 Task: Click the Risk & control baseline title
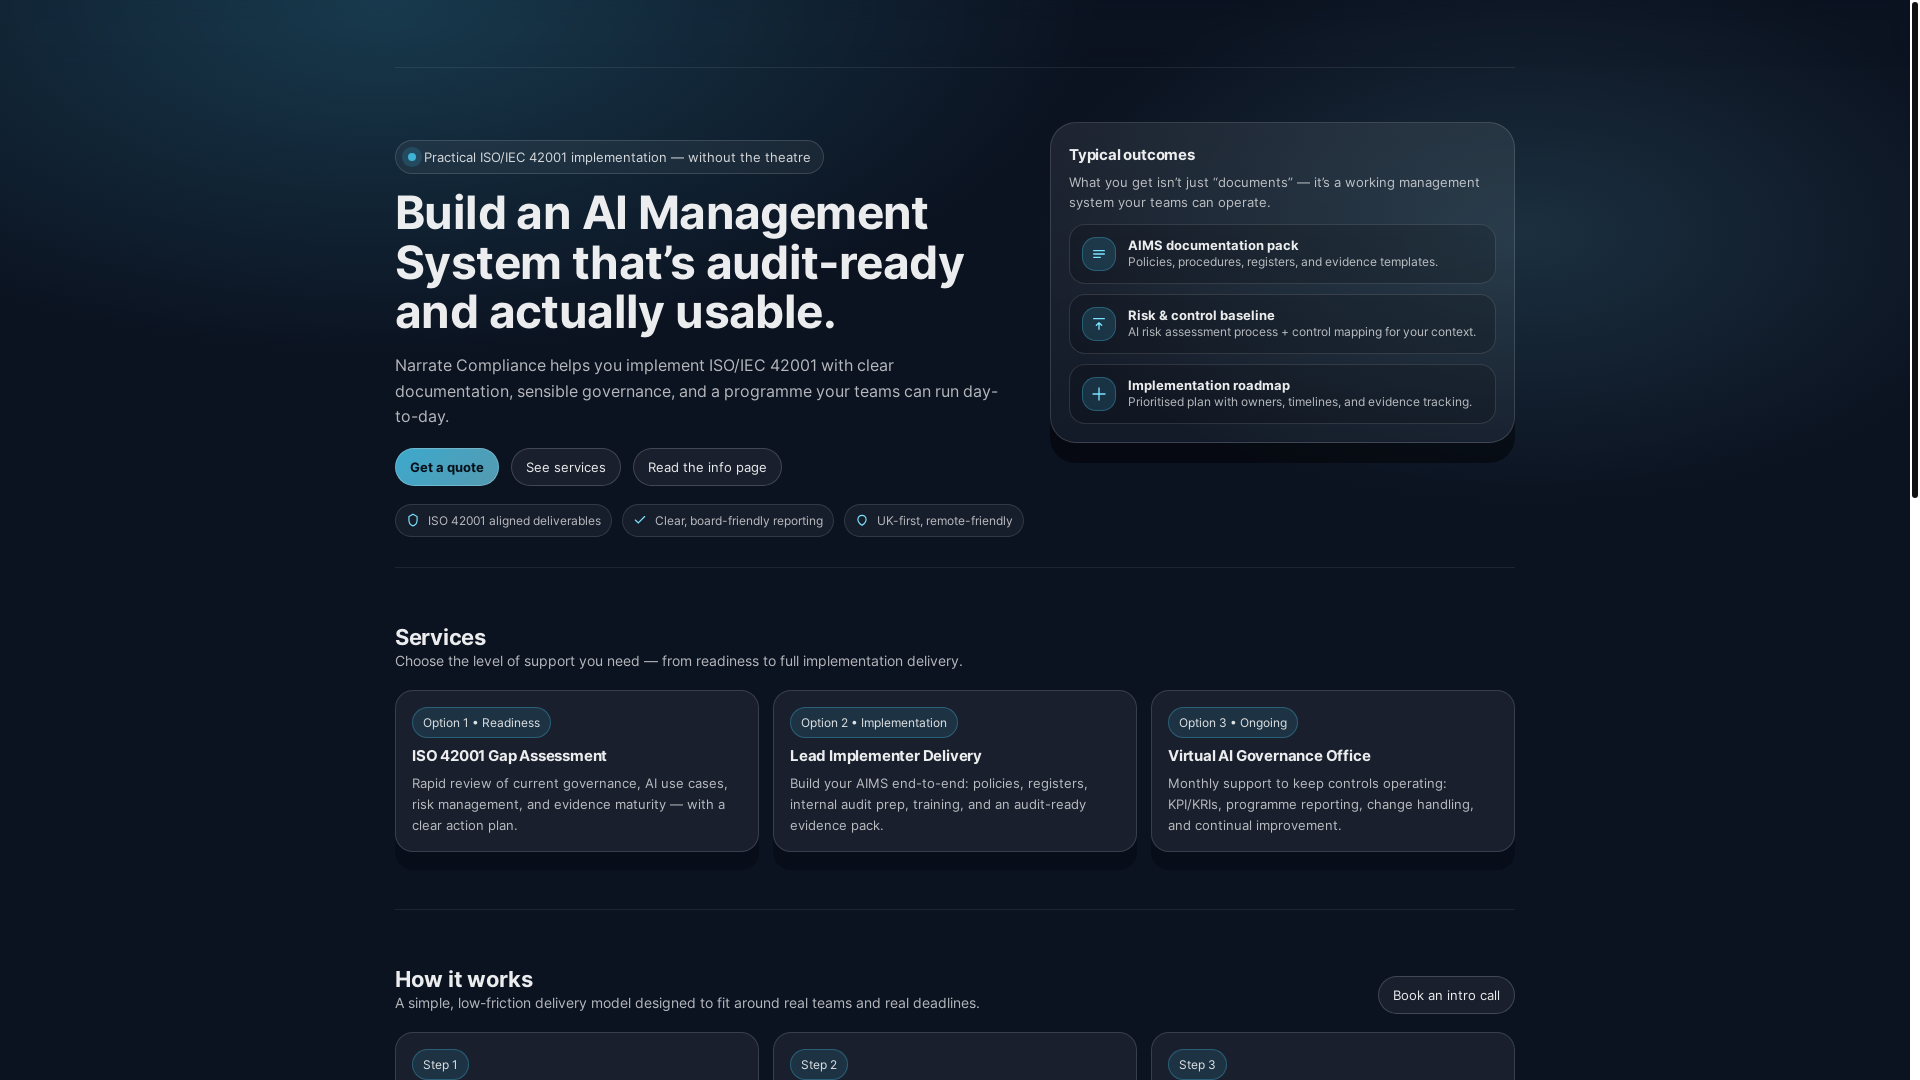1201,315
